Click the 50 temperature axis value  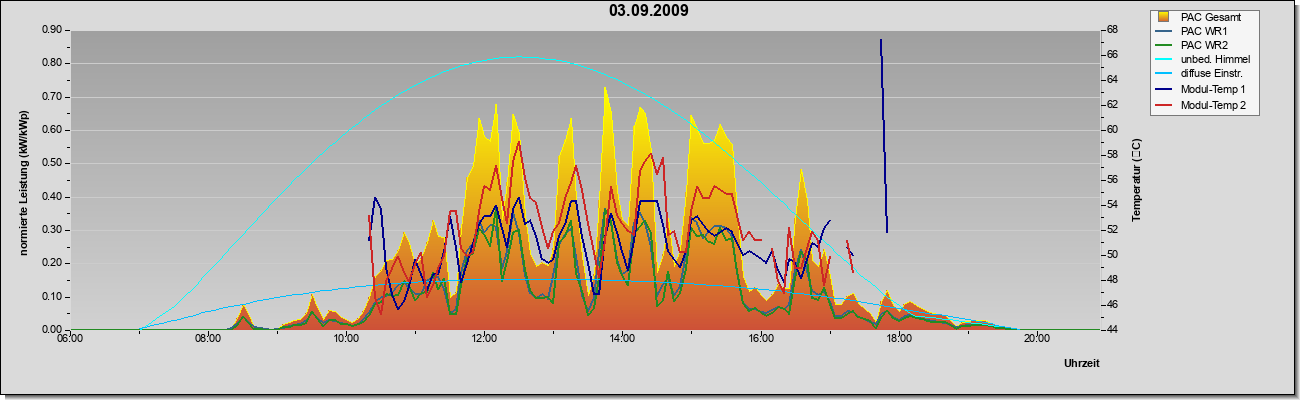click(1111, 255)
